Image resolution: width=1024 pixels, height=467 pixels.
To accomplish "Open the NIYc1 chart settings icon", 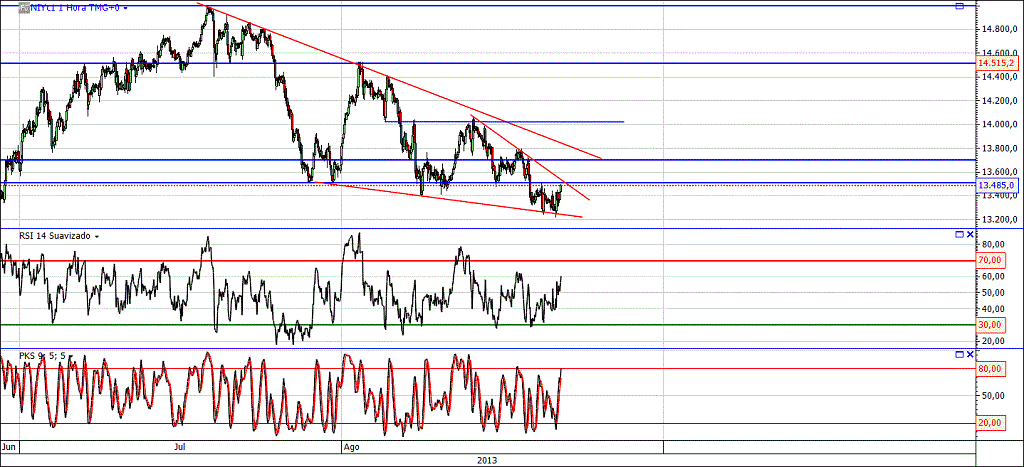I will pyautogui.click(x=23, y=8).
